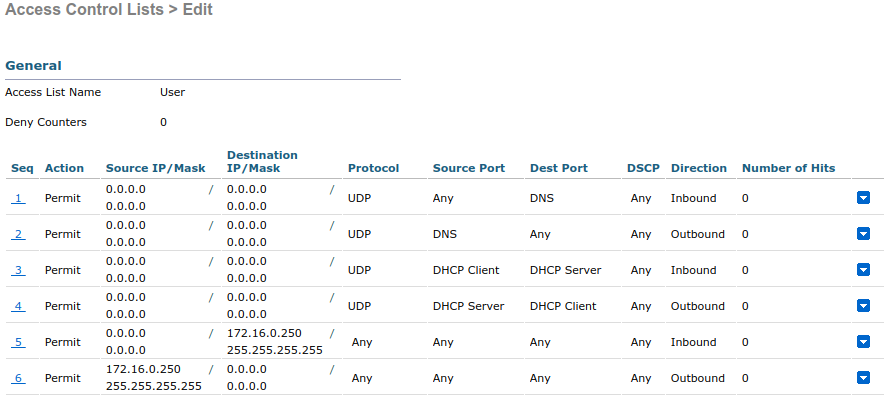The width and height of the screenshot is (884, 403).
Task: Open dropdown arrow for rule sequence 1
Action: (864, 198)
